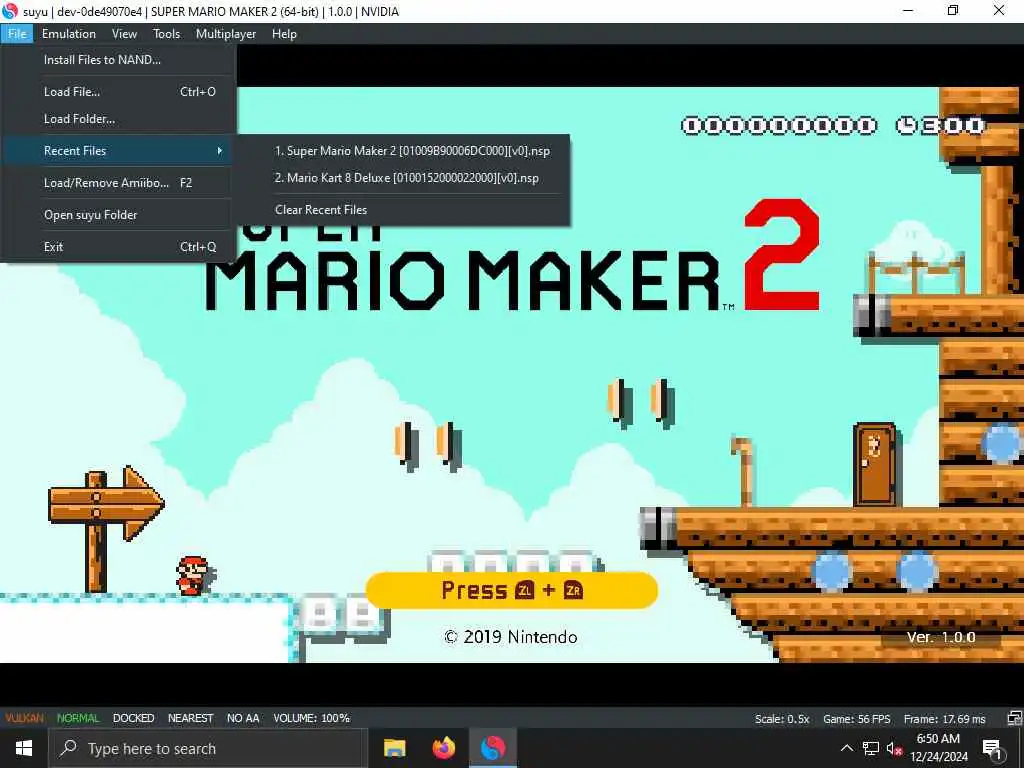The width and height of the screenshot is (1024, 768).
Task: Select Load File menu entry
Action: [x=118, y=92]
